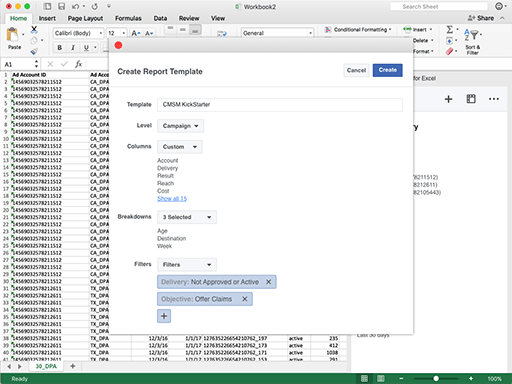
Task: Click the Show all 15 link
Action: (x=172, y=199)
